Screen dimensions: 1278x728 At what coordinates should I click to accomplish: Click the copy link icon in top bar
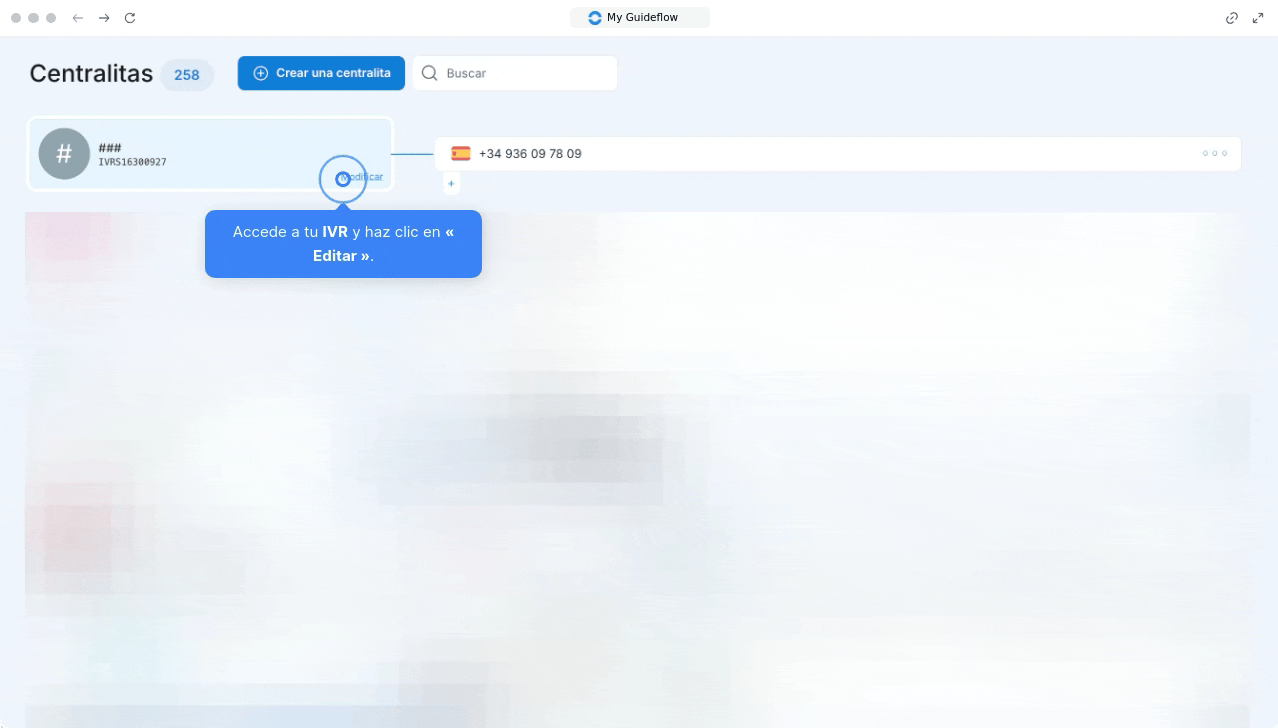(1232, 18)
